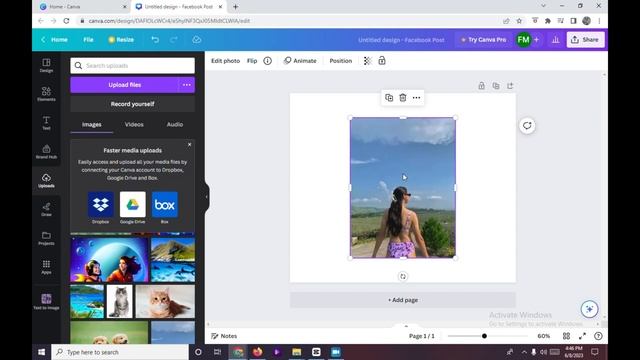Screen dimensions: 640x360
Task: Open the Projects folder panel
Action: click(x=46, y=238)
